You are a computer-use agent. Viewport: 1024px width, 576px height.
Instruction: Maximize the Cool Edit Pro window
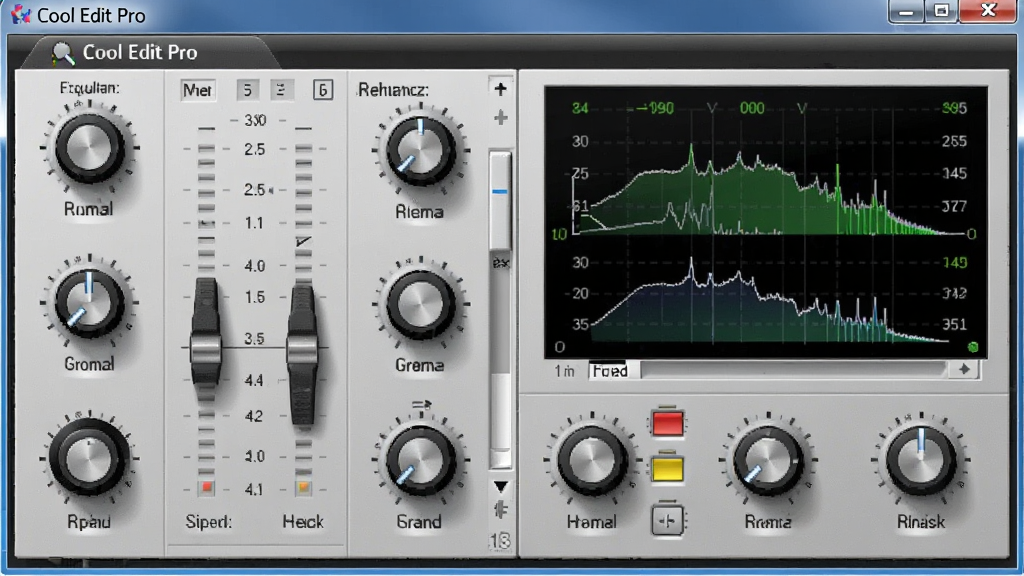coord(941,11)
